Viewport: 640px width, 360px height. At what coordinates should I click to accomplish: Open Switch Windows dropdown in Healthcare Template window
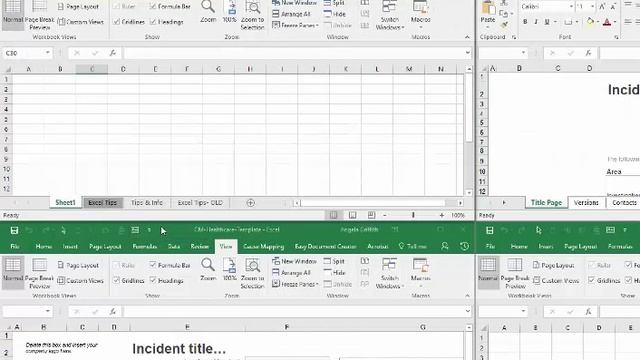[x=389, y=273]
